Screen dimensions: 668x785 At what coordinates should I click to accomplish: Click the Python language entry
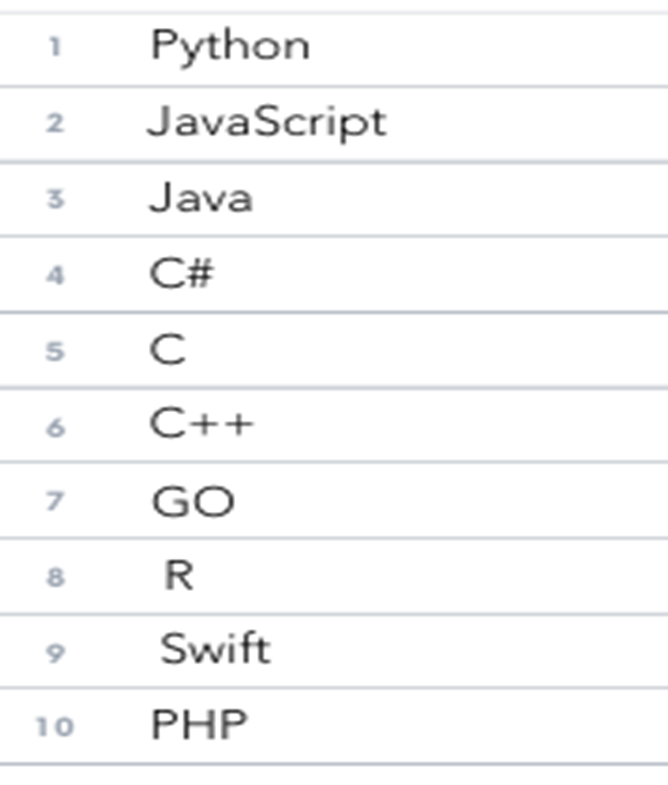(230, 46)
